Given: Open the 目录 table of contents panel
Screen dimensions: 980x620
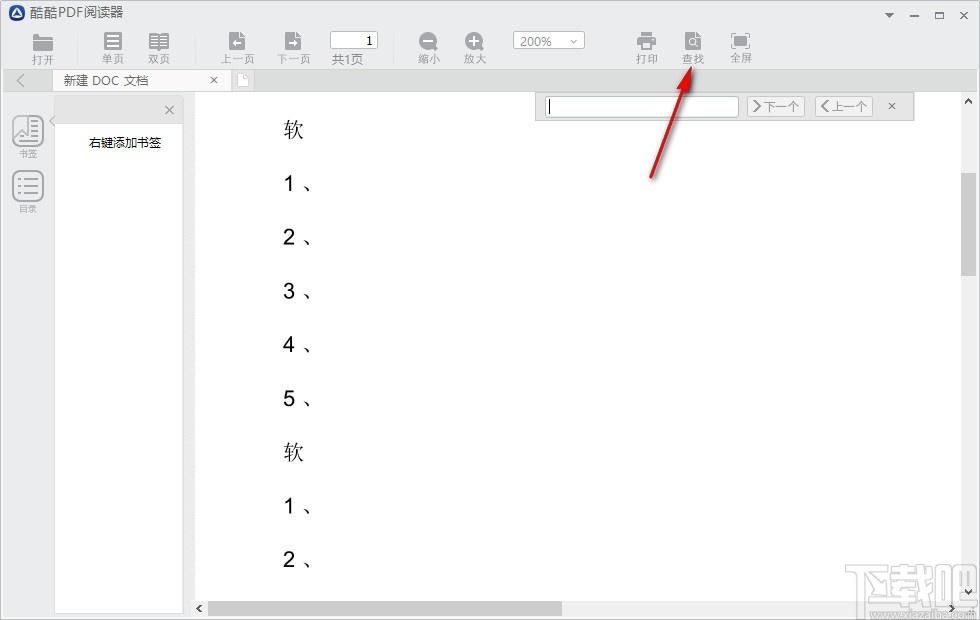Looking at the screenshot, I should (28, 191).
